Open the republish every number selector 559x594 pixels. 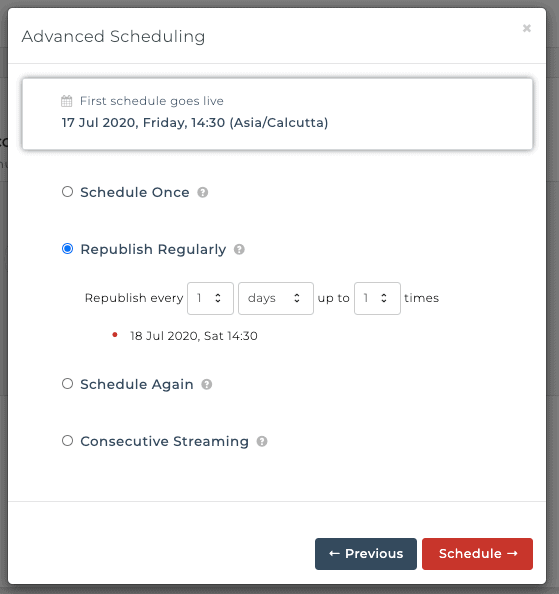coord(210,298)
